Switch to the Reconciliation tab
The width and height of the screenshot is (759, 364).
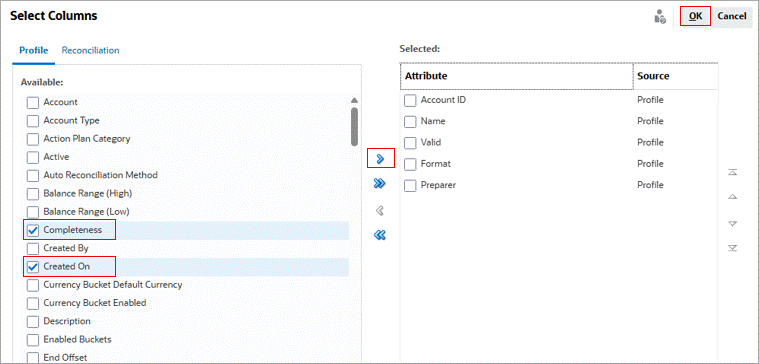[x=91, y=50]
